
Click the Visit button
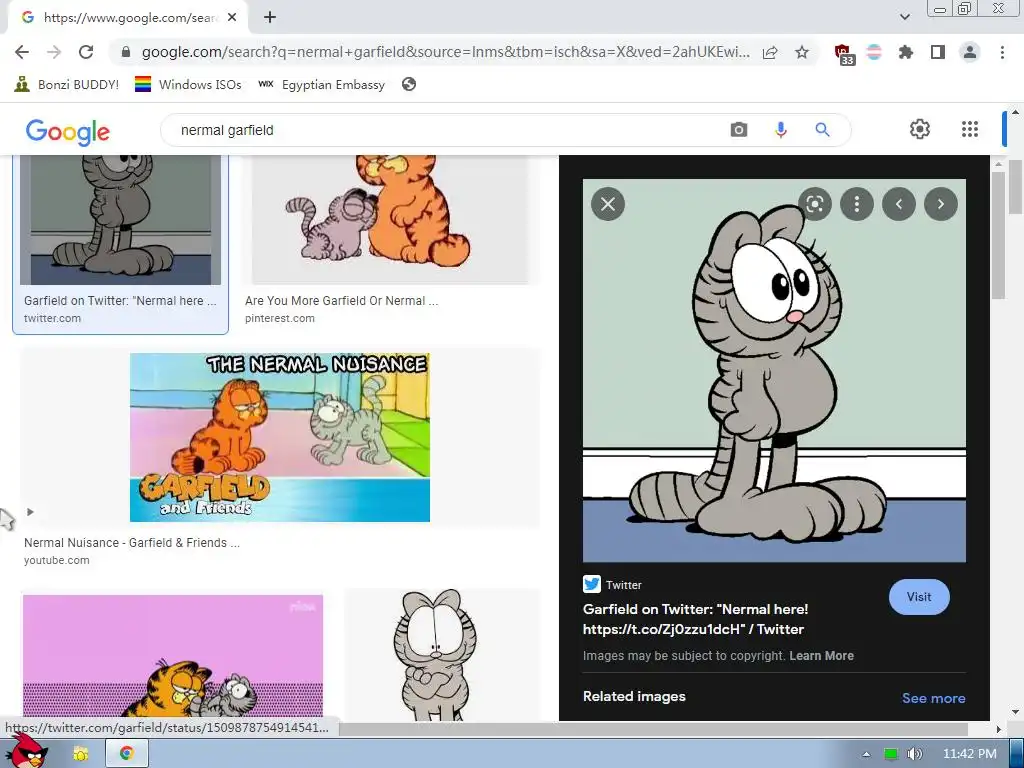(919, 597)
